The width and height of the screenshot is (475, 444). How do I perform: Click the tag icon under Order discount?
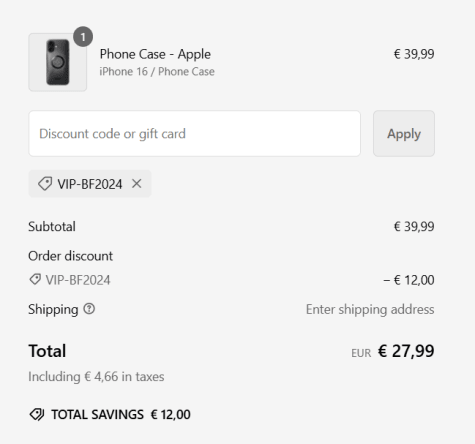click(x=35, y=279)
